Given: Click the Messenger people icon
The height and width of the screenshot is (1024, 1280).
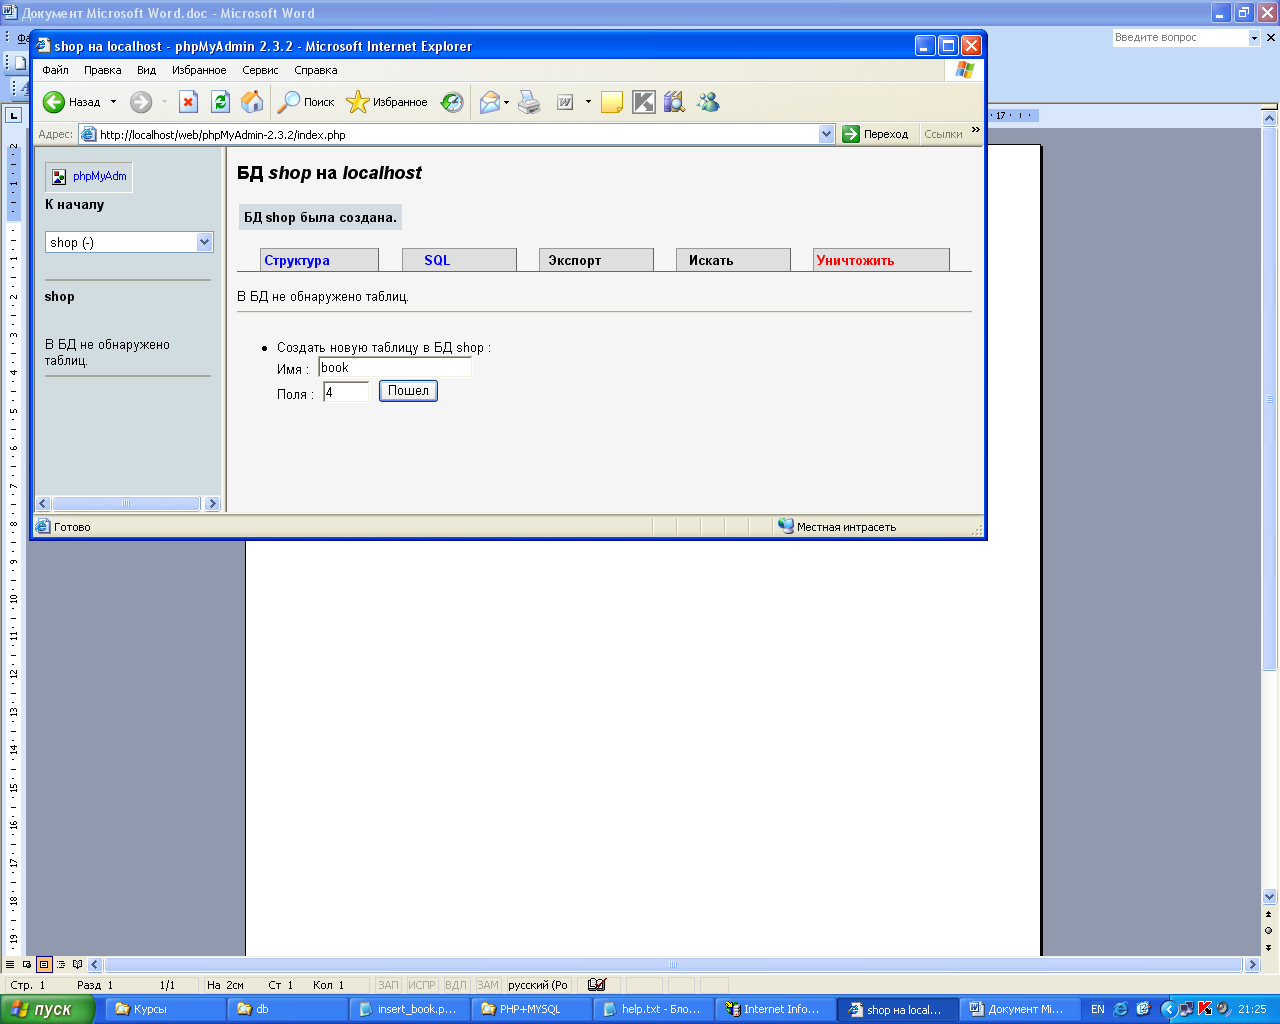Looking at the screenshot, I should point(709,102).
